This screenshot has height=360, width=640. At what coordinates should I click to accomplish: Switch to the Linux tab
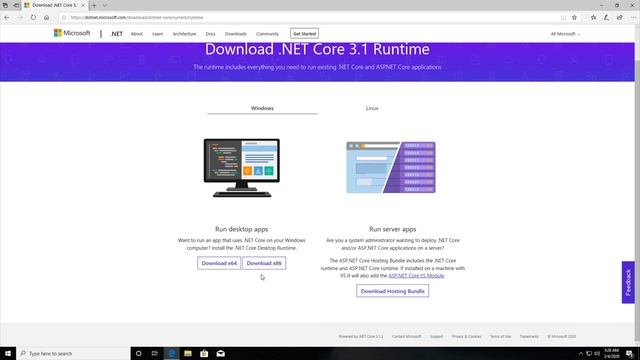coord(372,108)
